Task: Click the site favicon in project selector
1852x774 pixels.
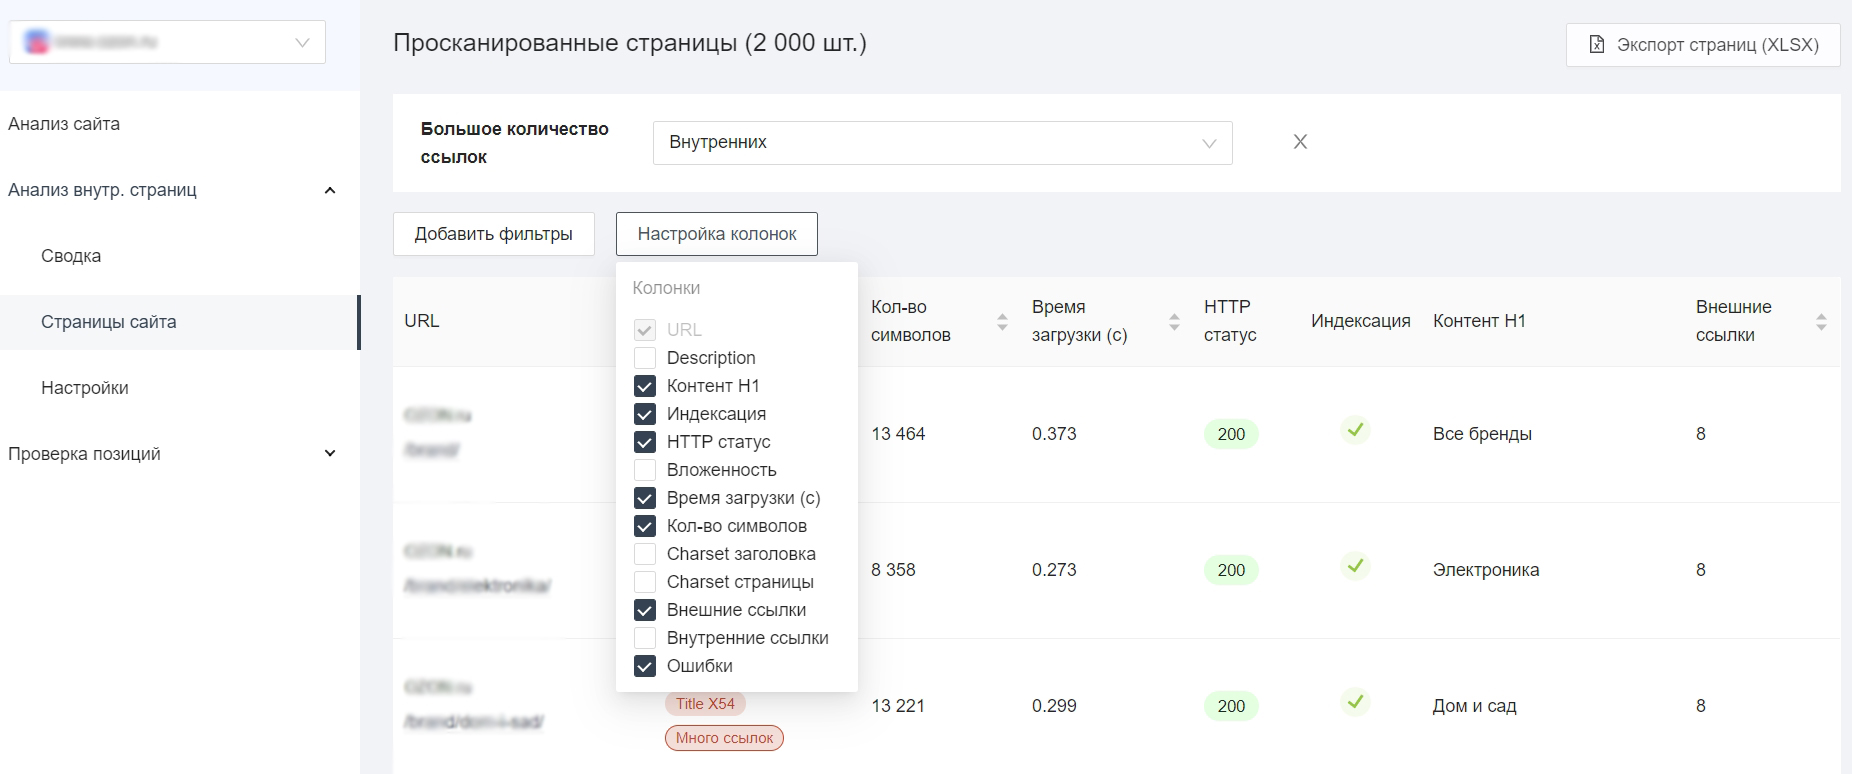Action: coord(37,42)
